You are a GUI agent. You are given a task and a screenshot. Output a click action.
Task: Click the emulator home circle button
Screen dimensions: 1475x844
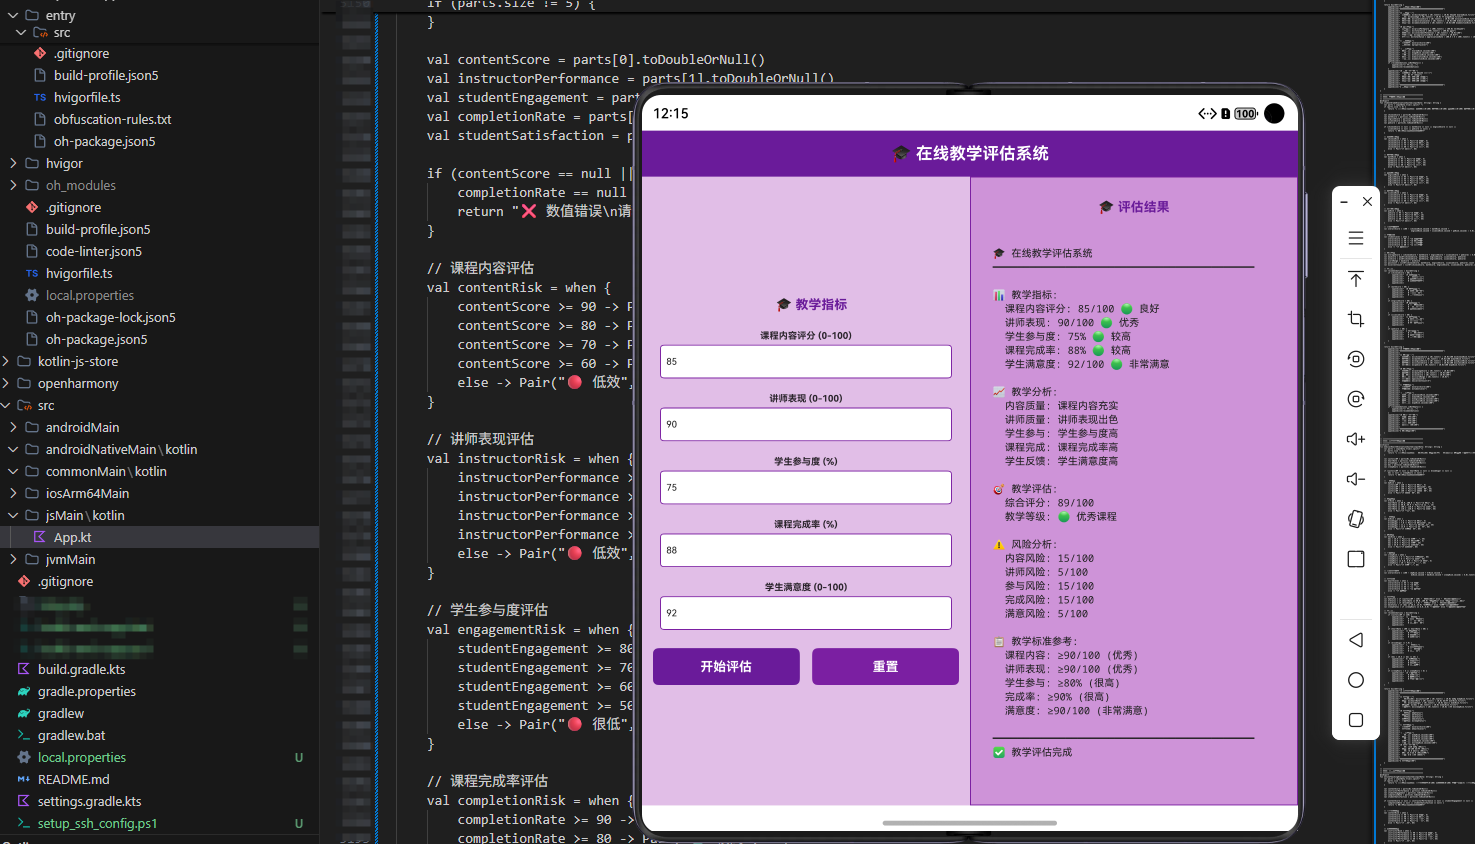(1356, 680)
